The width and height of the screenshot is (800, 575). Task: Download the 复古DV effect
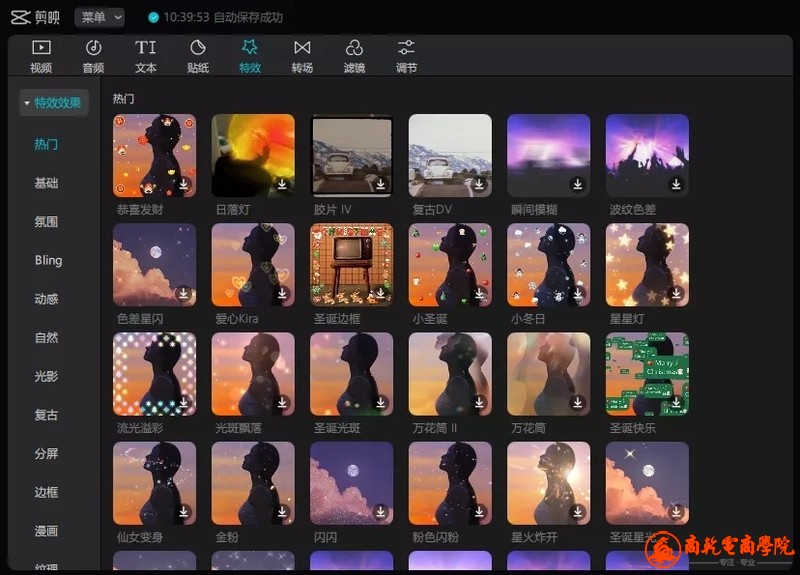pyautogui.click(x=479, y=184)
